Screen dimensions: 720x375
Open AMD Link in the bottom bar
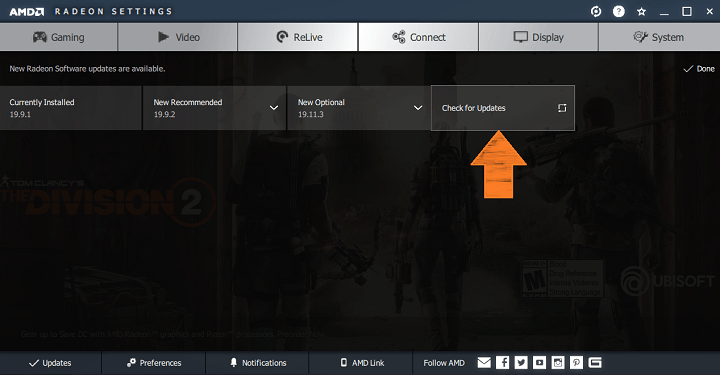click(x=361, y=363)
